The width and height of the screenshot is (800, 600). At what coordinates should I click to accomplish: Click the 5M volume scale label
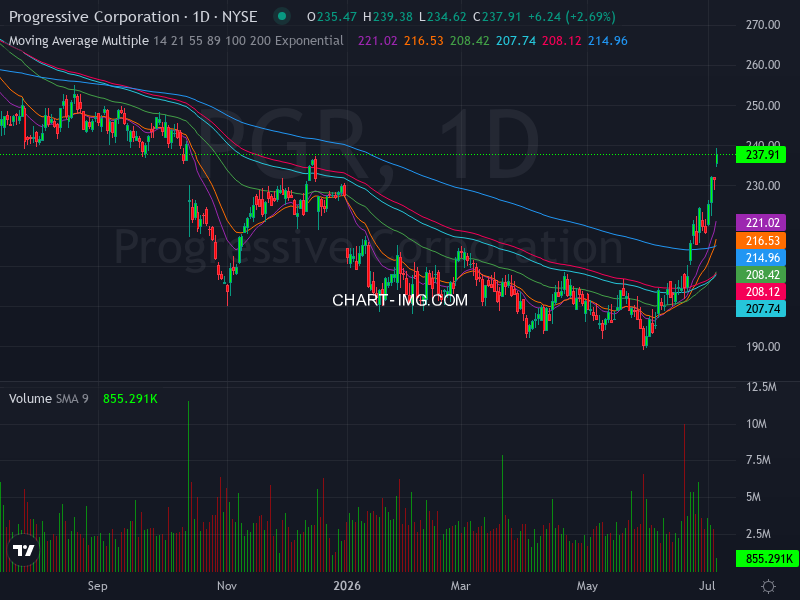pyautogui.click(x=753, y=497)
